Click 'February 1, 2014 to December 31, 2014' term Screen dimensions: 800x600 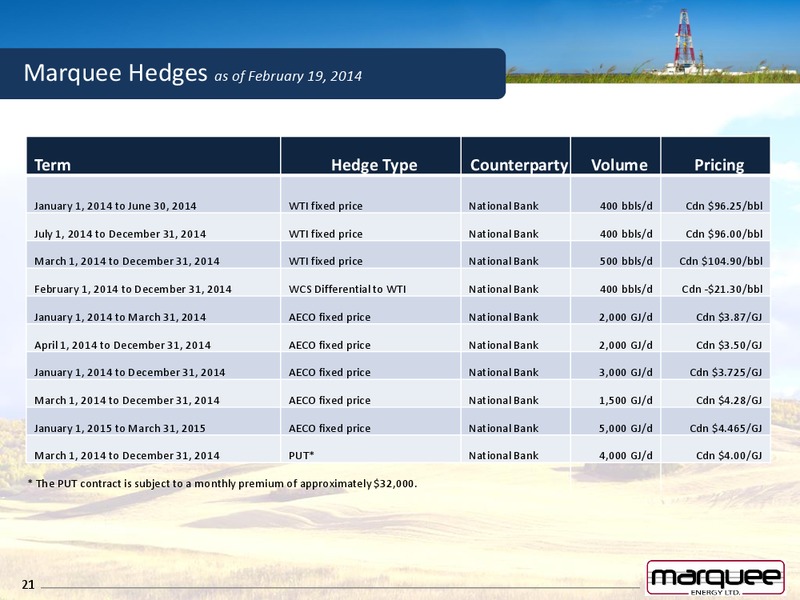pos(133,289)
